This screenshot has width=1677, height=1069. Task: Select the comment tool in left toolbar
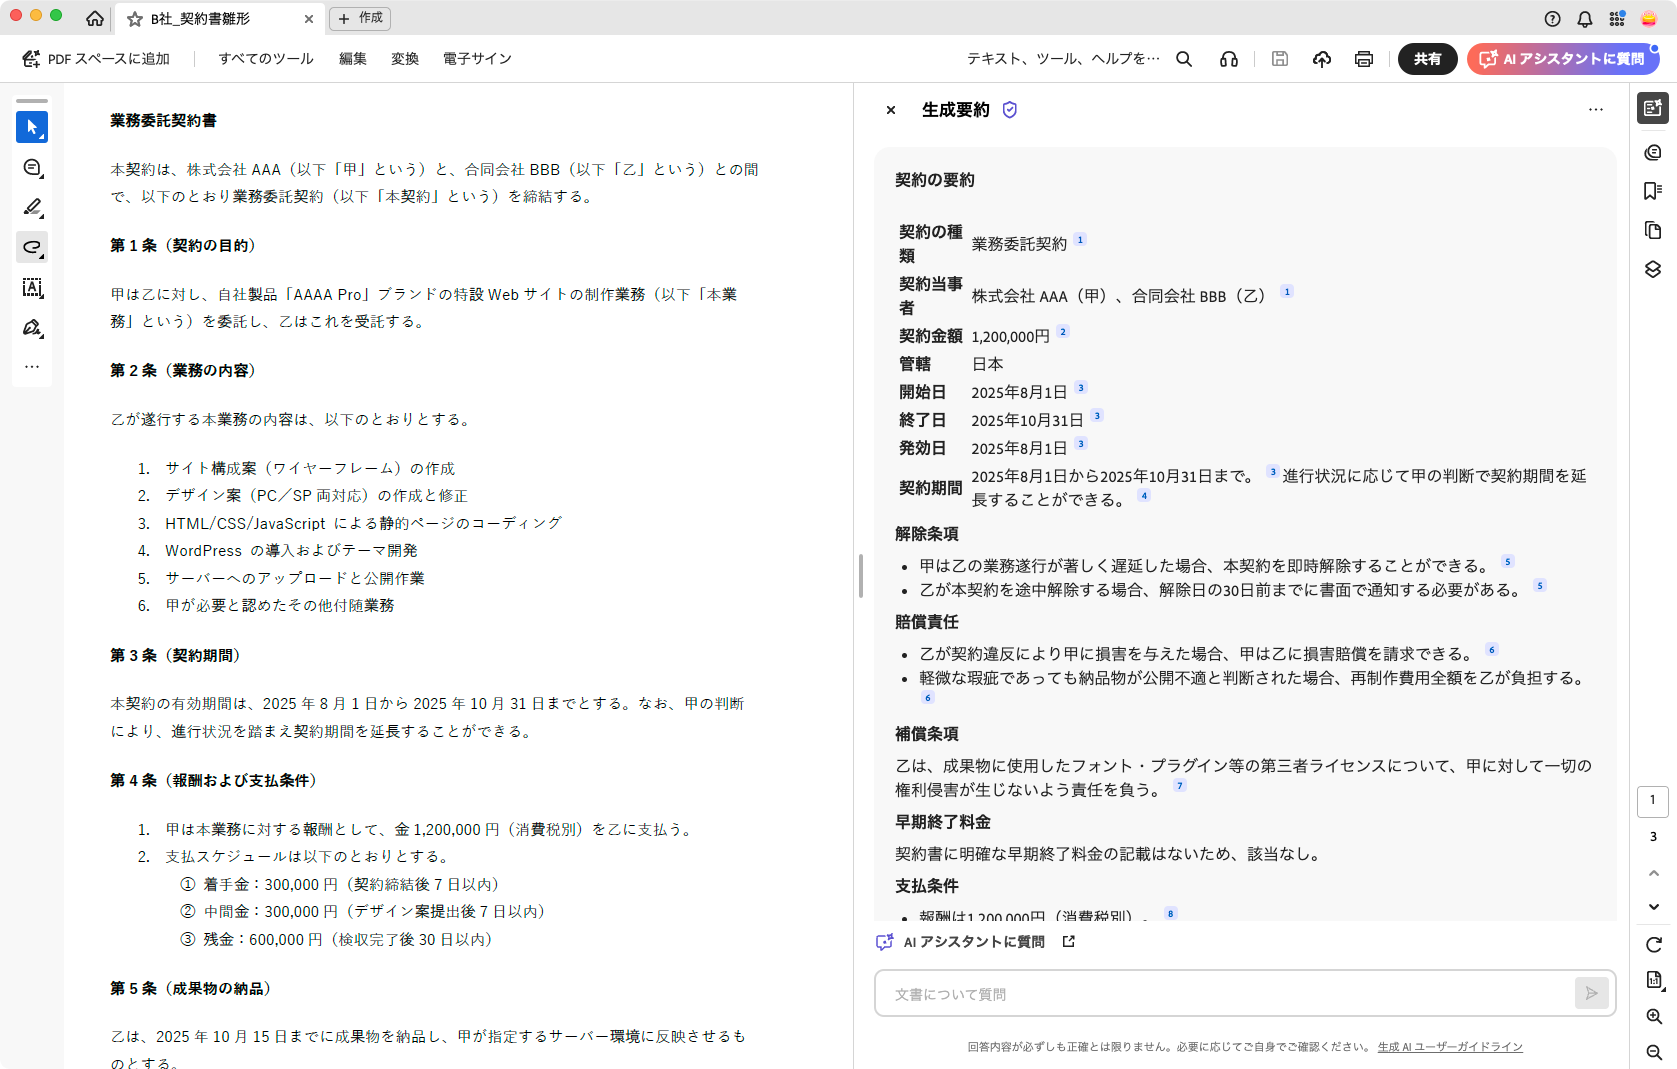[32, 168]
